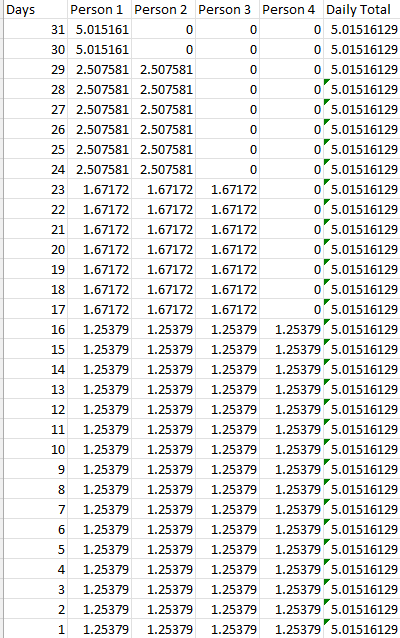Select the Person 2 header cell

point(163,10)
